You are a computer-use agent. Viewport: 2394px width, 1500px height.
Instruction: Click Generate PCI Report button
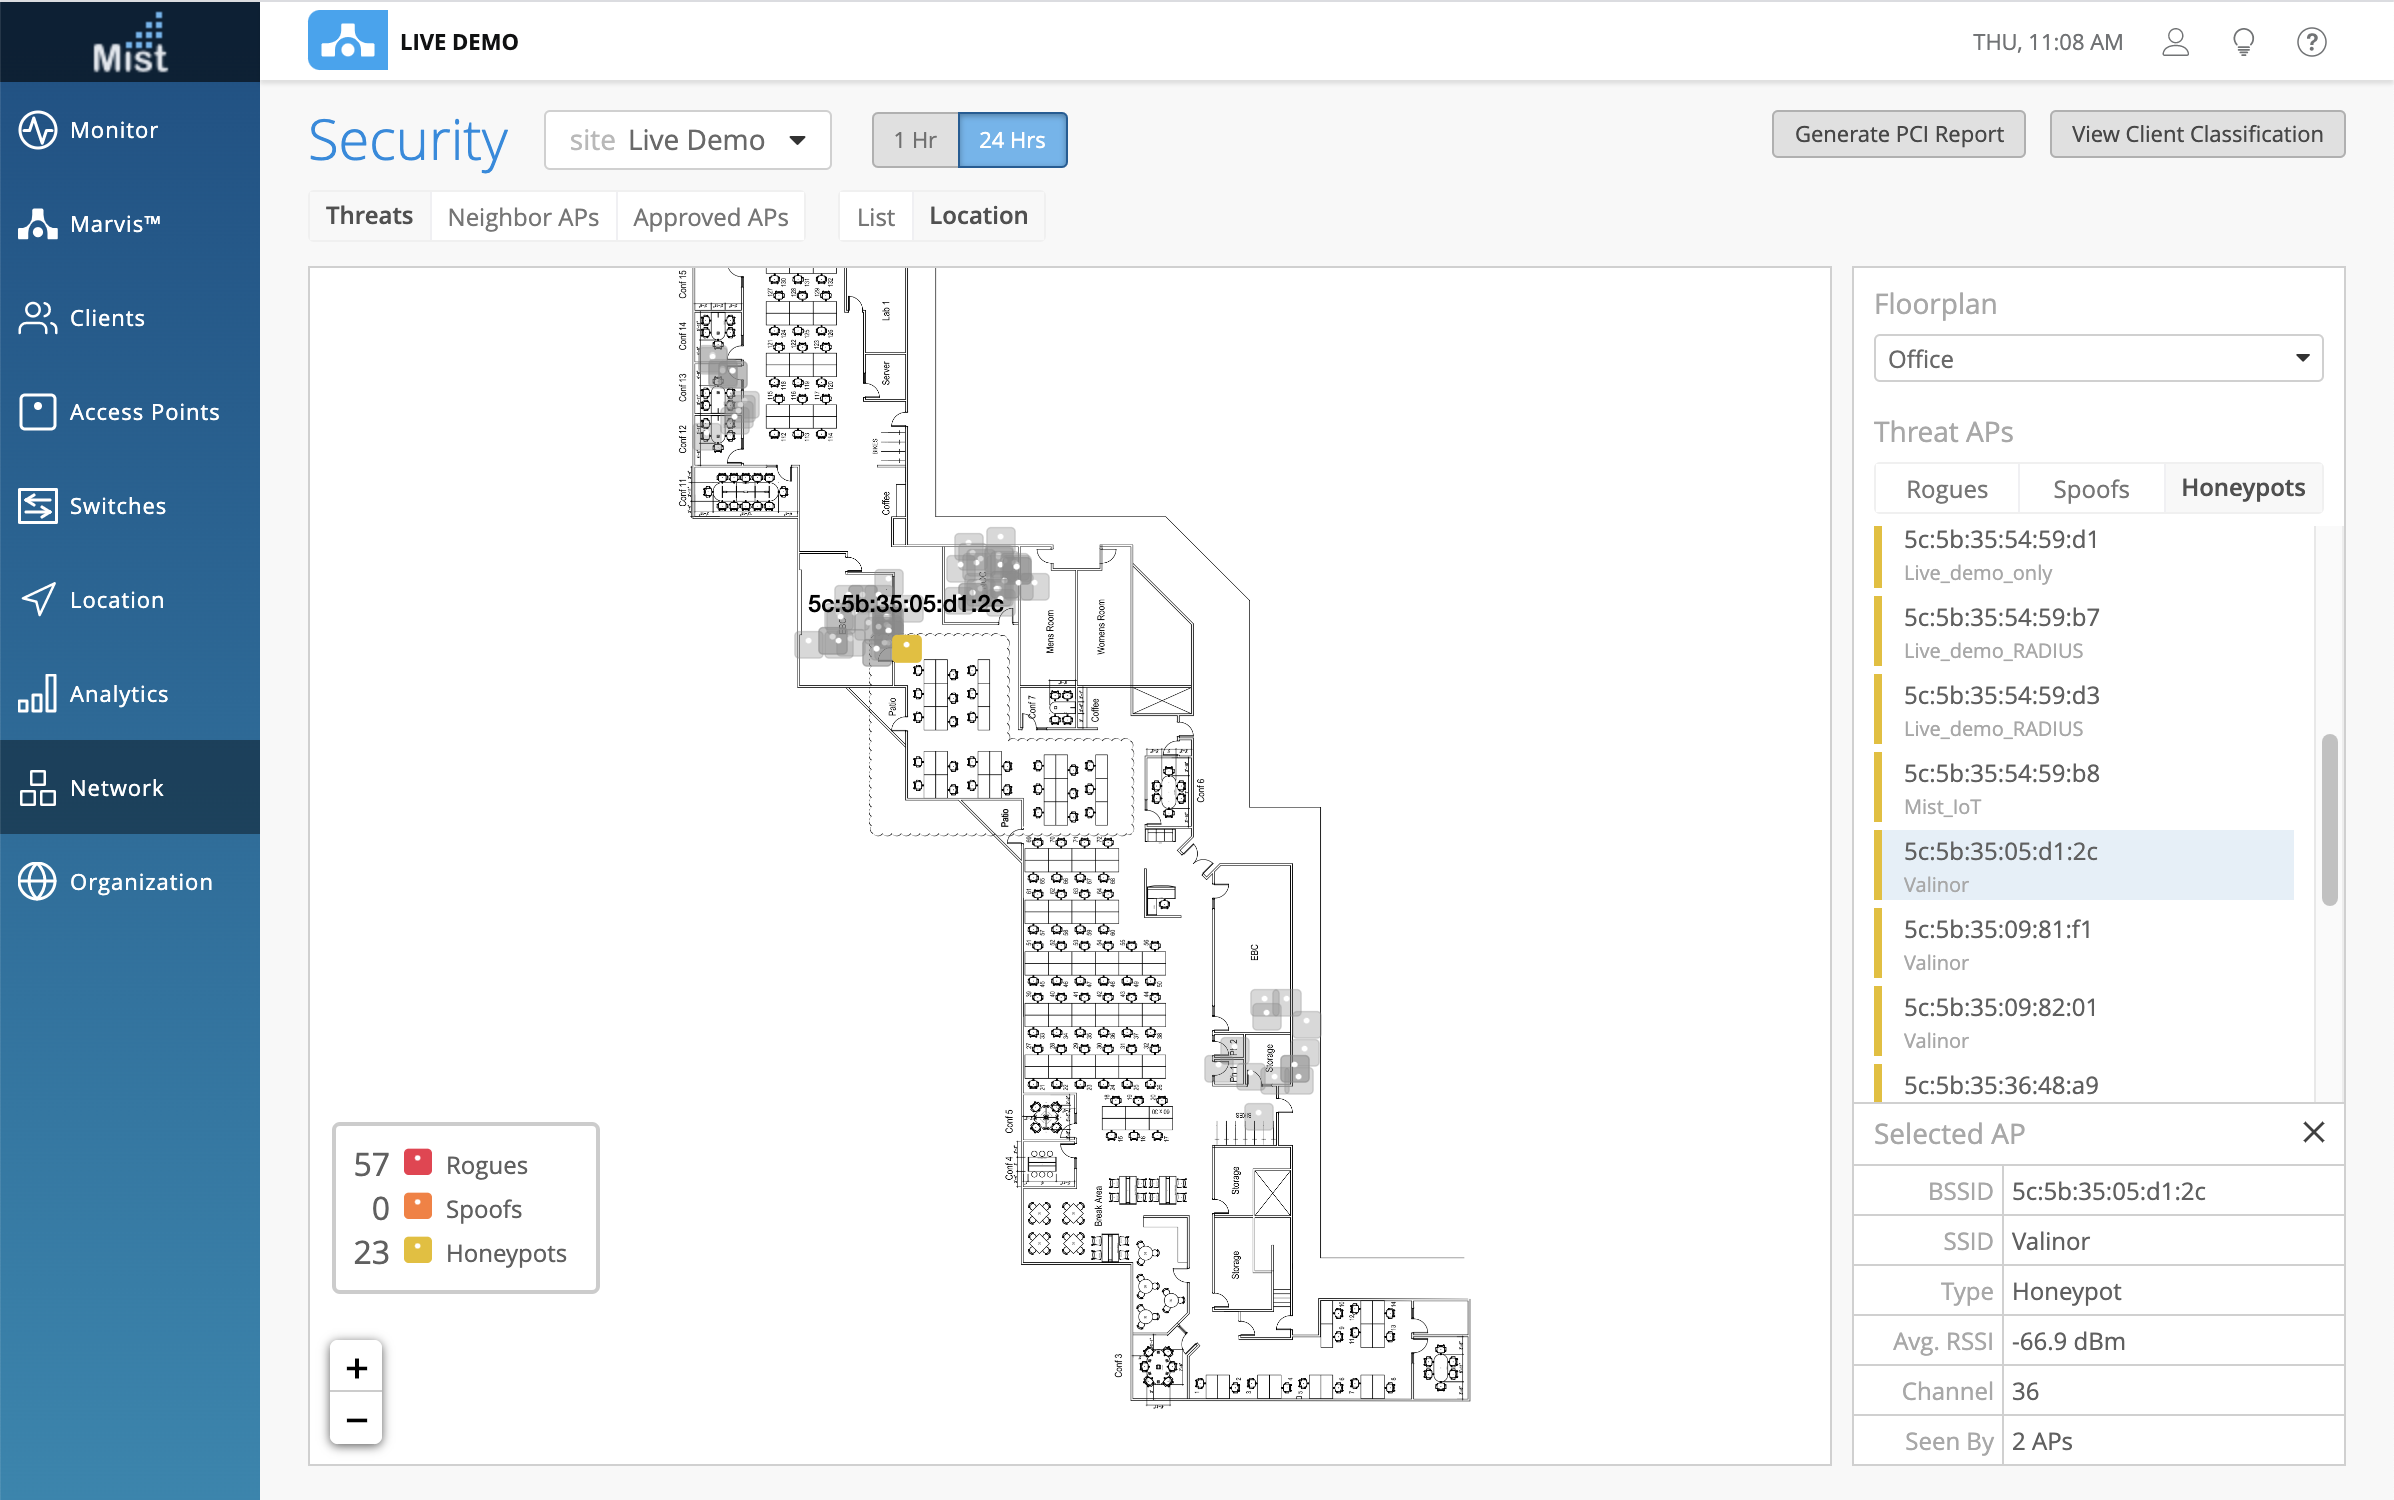point(1898,134)
